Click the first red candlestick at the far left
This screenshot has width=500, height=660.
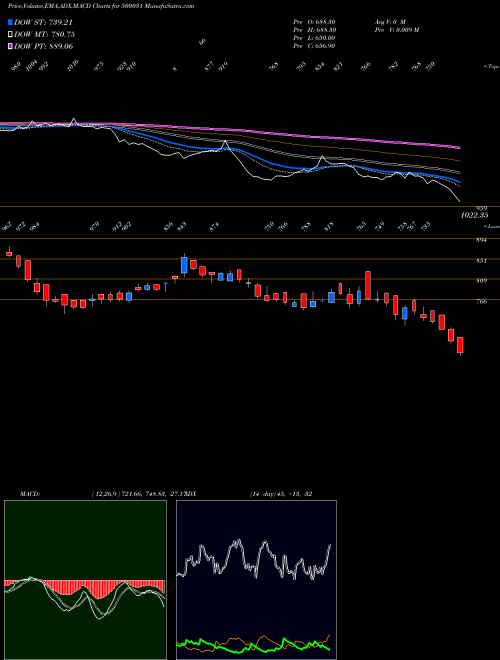click(x=9, y=253)
